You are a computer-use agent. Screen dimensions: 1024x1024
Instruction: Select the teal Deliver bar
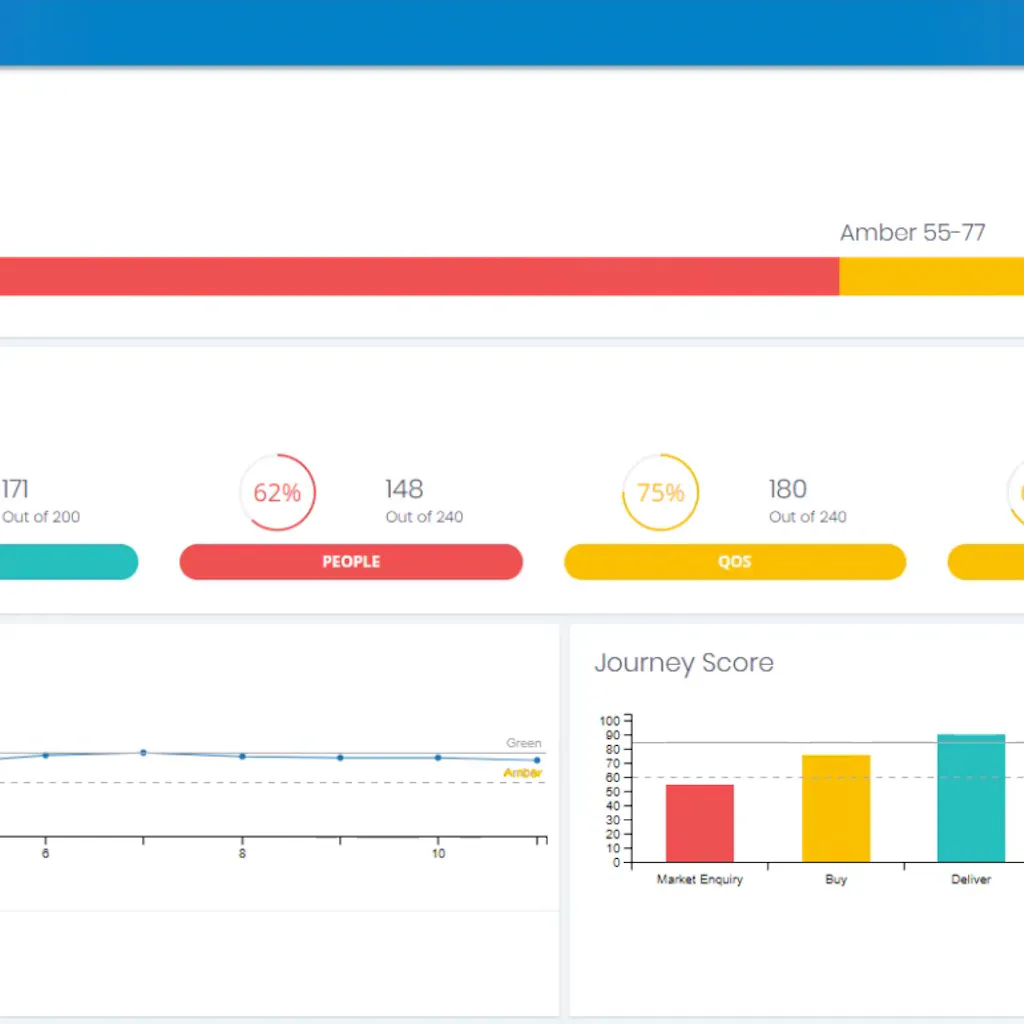tap(971, 798)
